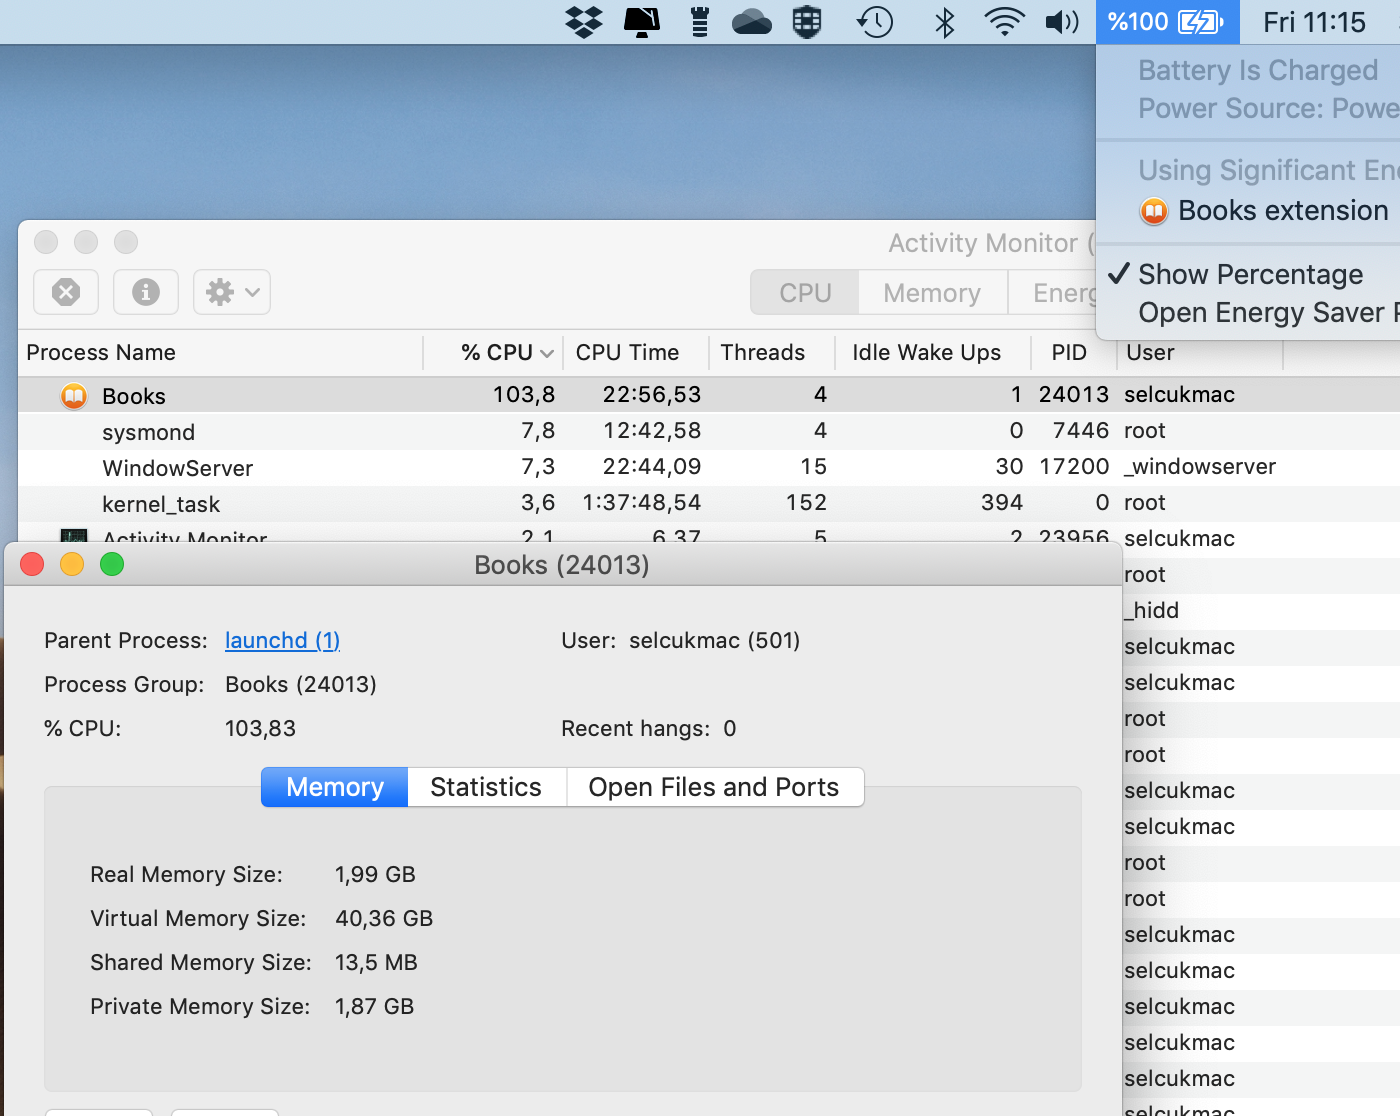
Task: Open Time Machine menu bar icon
Action: pos(875,21)
